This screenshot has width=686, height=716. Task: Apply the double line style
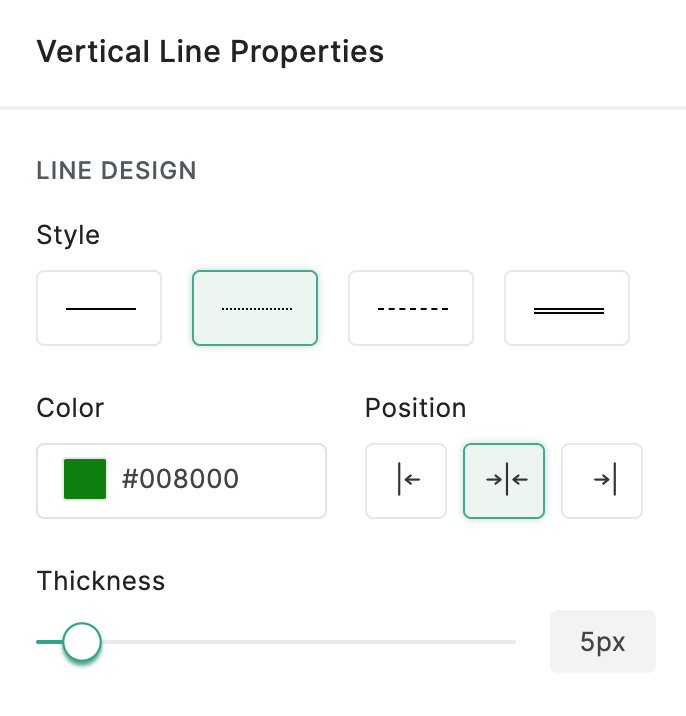[x=567, y=308]
